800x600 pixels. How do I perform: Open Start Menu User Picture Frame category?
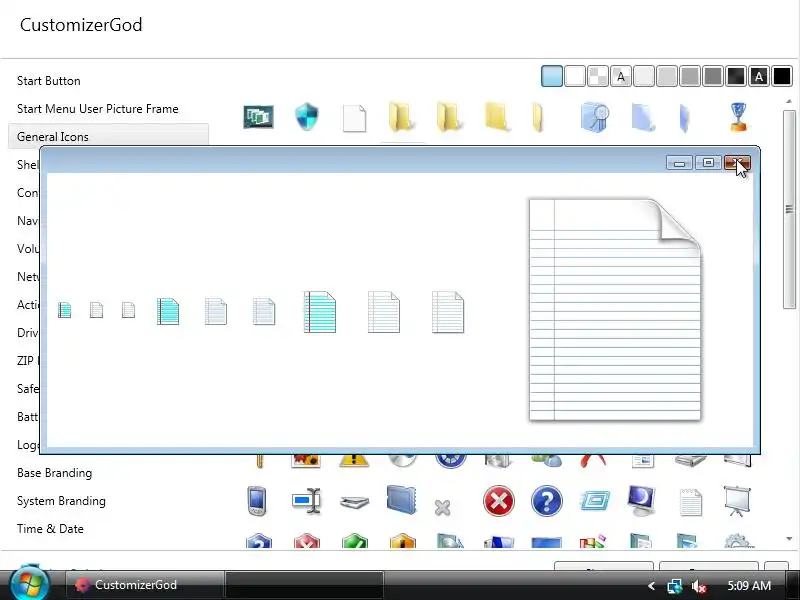(97, 109)
